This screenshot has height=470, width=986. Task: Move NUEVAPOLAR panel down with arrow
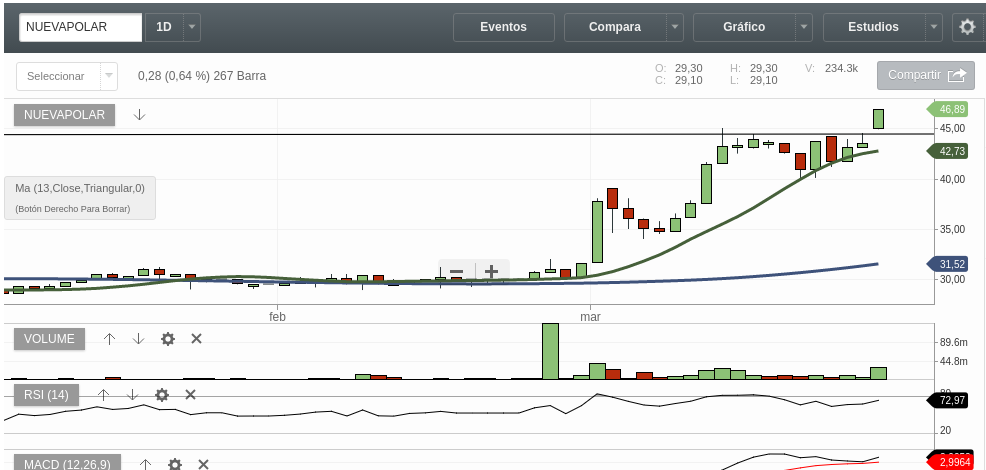(139, 115)
